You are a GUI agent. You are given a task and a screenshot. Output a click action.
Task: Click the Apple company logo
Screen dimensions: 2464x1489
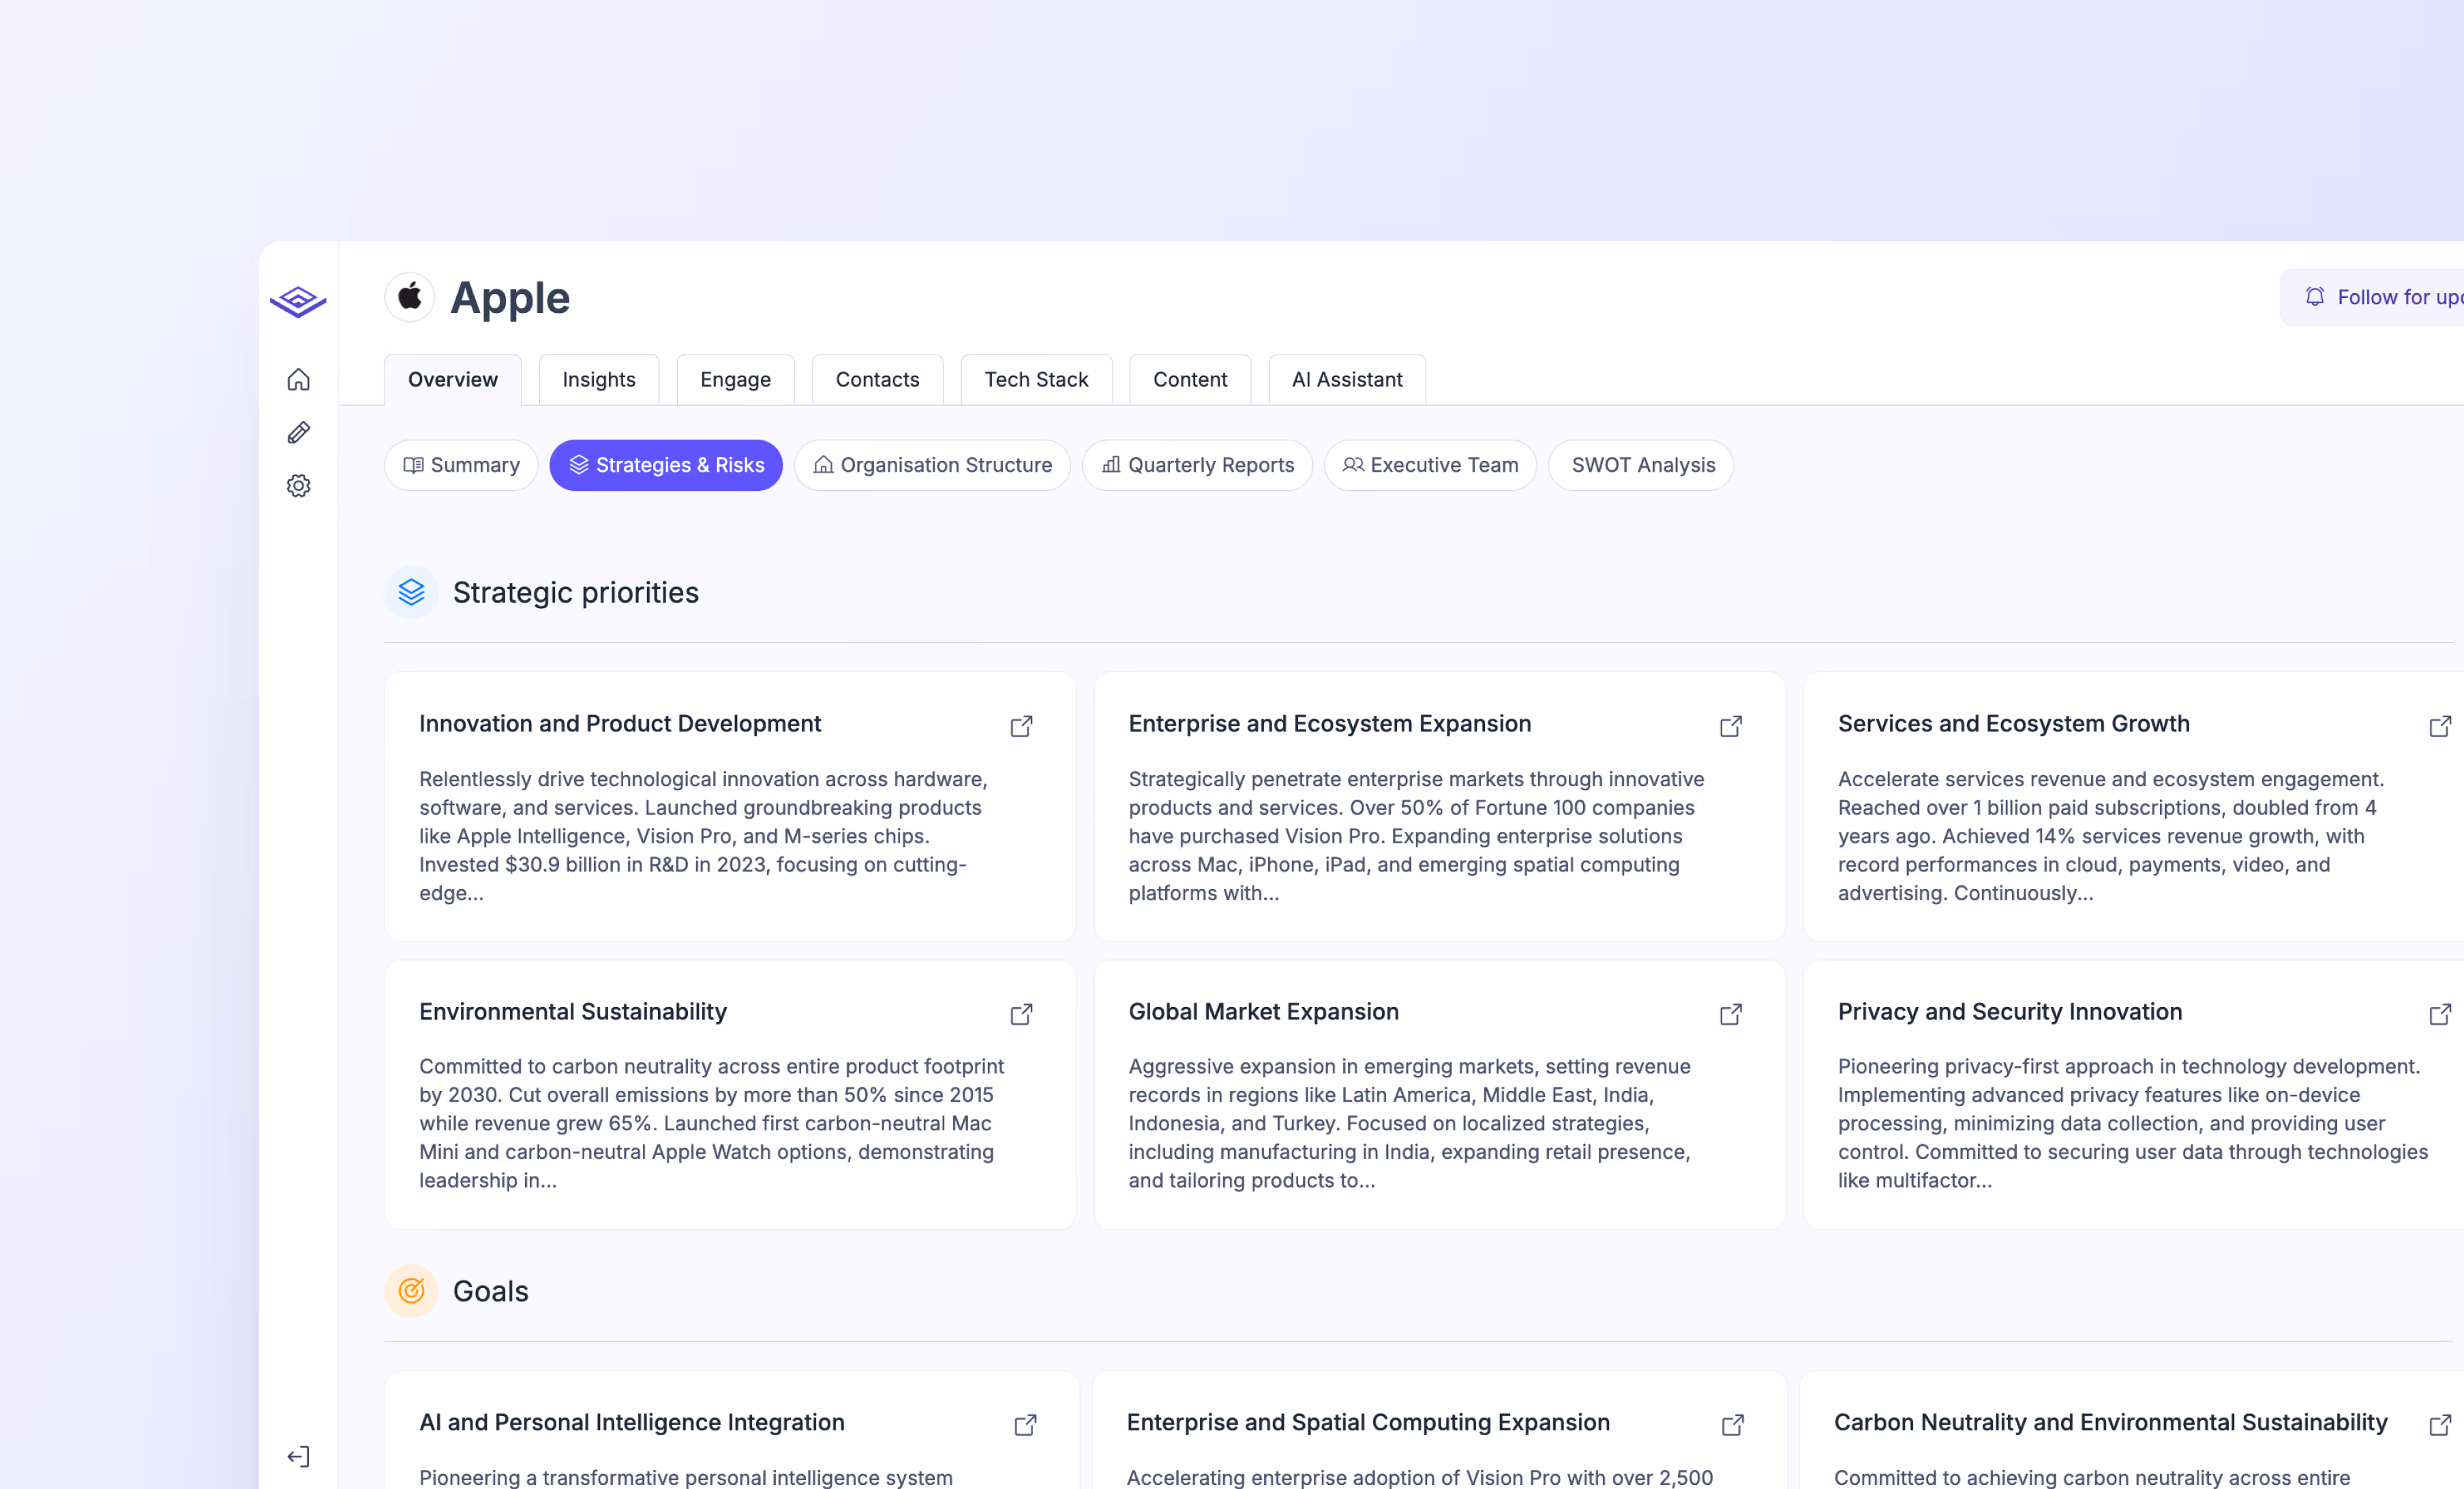[x=410, y=297]
